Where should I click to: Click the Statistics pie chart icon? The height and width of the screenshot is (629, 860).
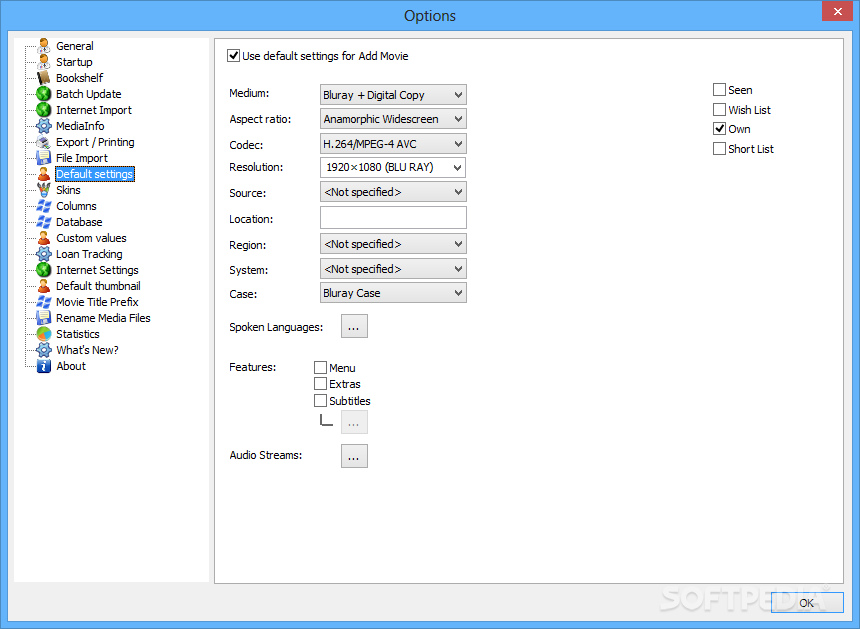click(44, 334)
